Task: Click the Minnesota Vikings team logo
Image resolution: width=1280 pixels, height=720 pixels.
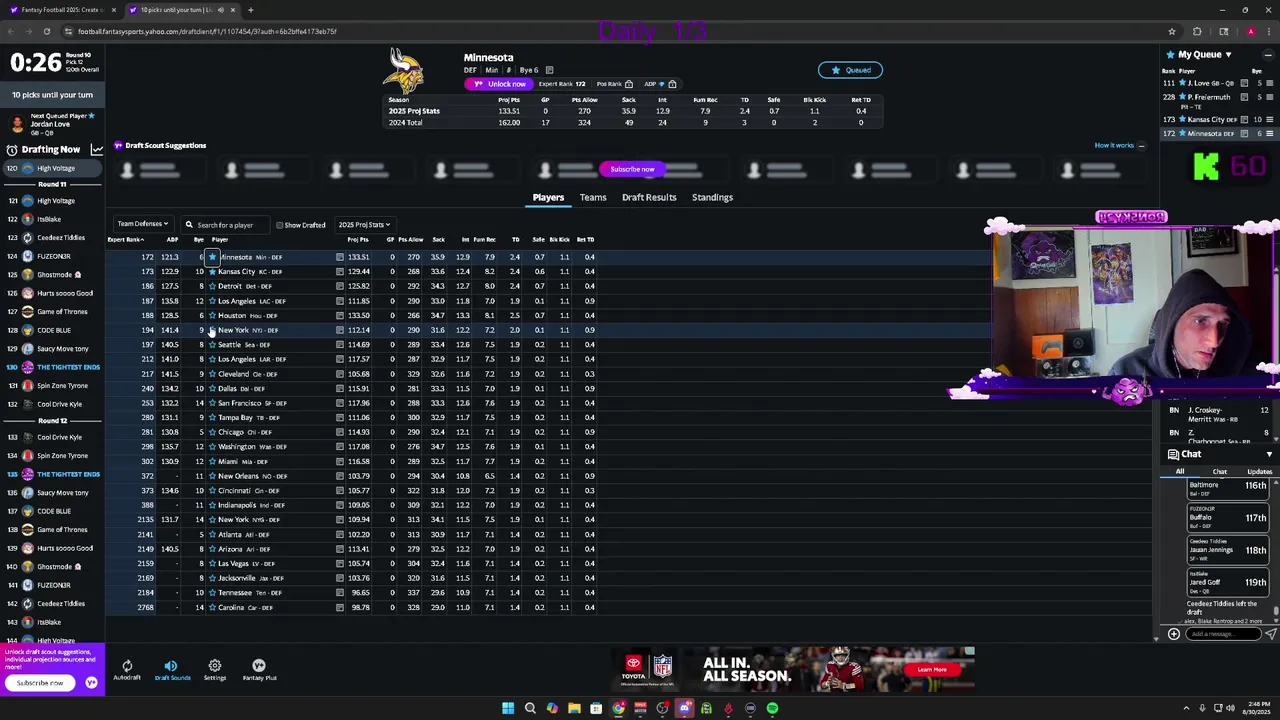Action: (x=405, y=70)
